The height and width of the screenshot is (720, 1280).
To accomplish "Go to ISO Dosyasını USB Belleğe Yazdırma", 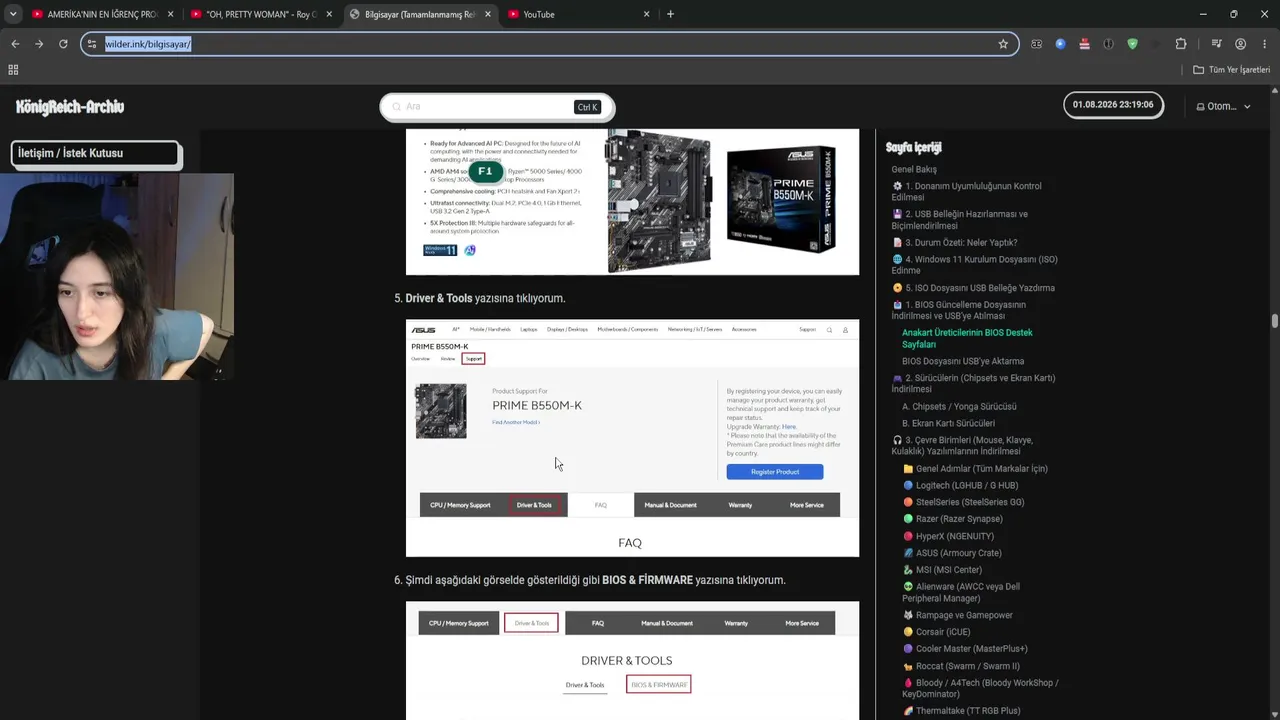I will pyautogui.click(x=973, y=288).
